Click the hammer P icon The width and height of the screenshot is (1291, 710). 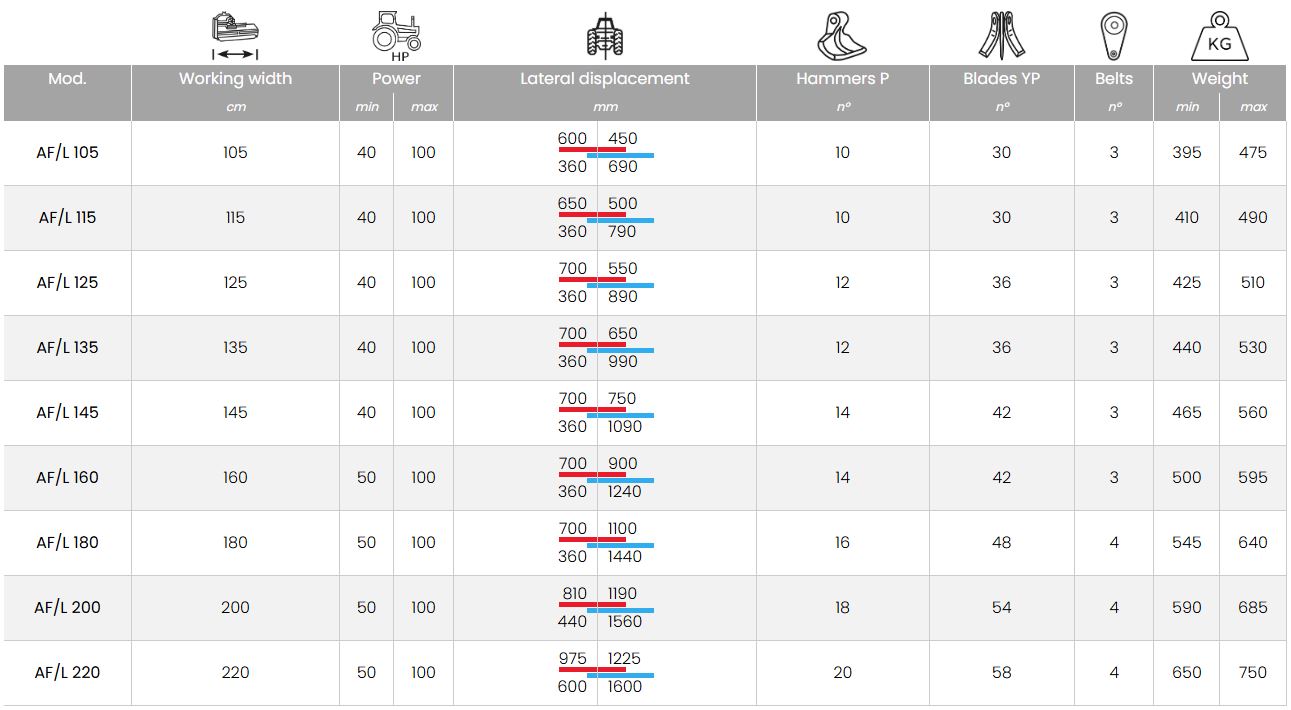[x=841, y=36]
